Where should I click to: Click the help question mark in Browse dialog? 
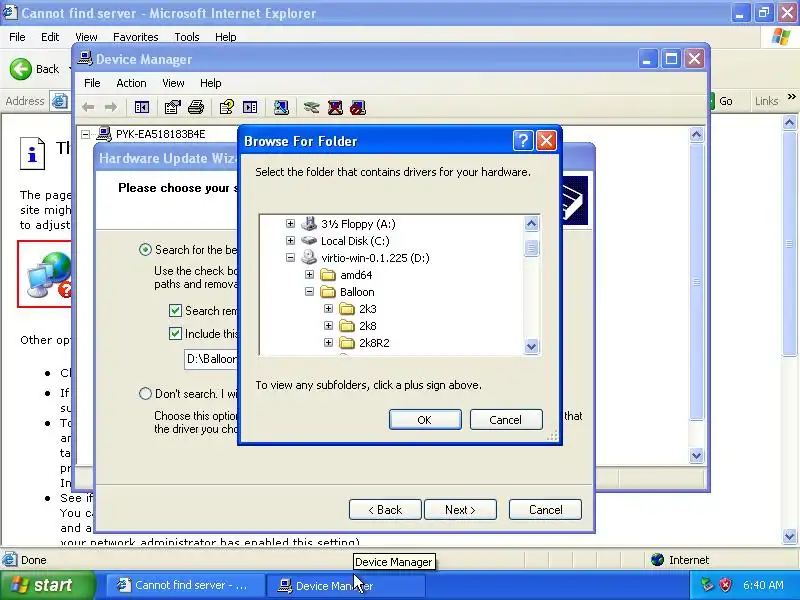click(x=523, y=140)
